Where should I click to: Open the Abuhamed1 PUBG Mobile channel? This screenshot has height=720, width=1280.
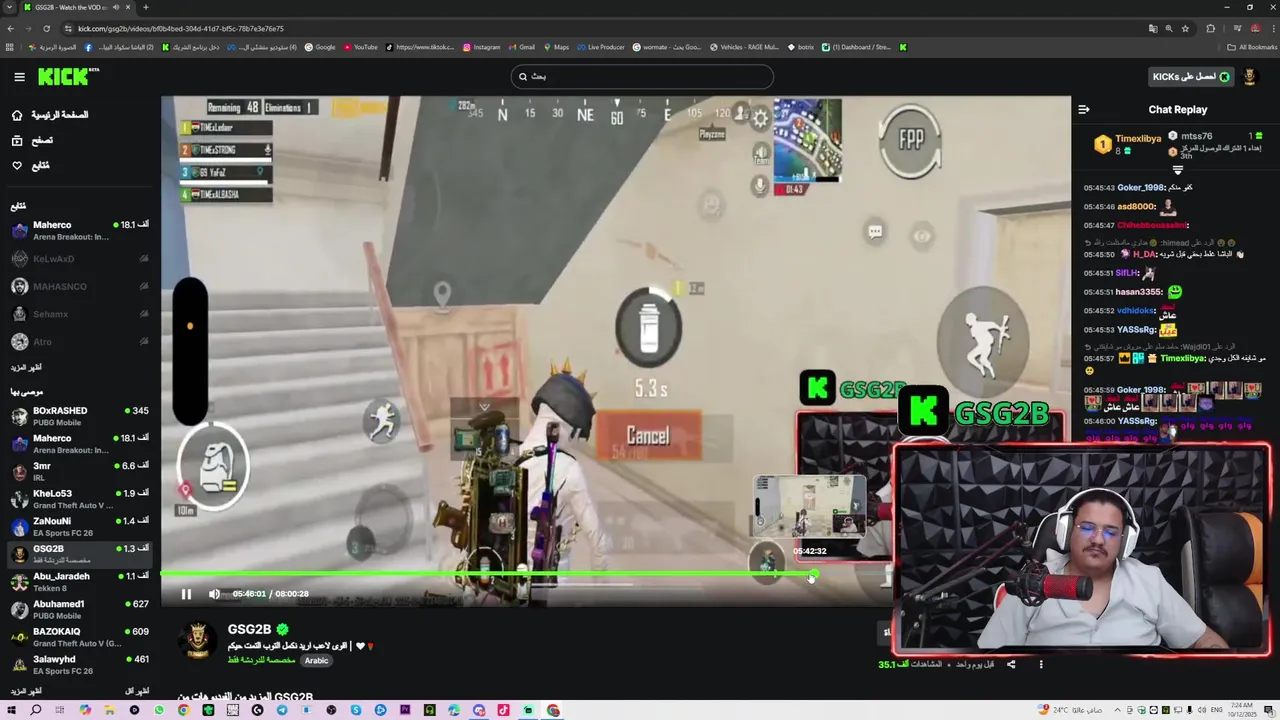point(80,610)
